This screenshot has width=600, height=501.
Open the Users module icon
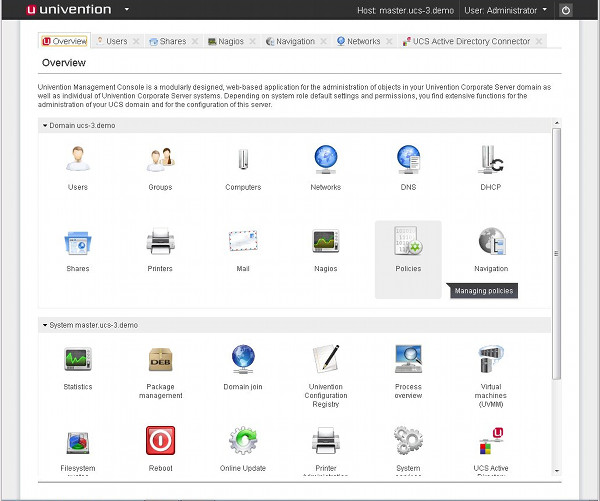click(x=78, y=158)
